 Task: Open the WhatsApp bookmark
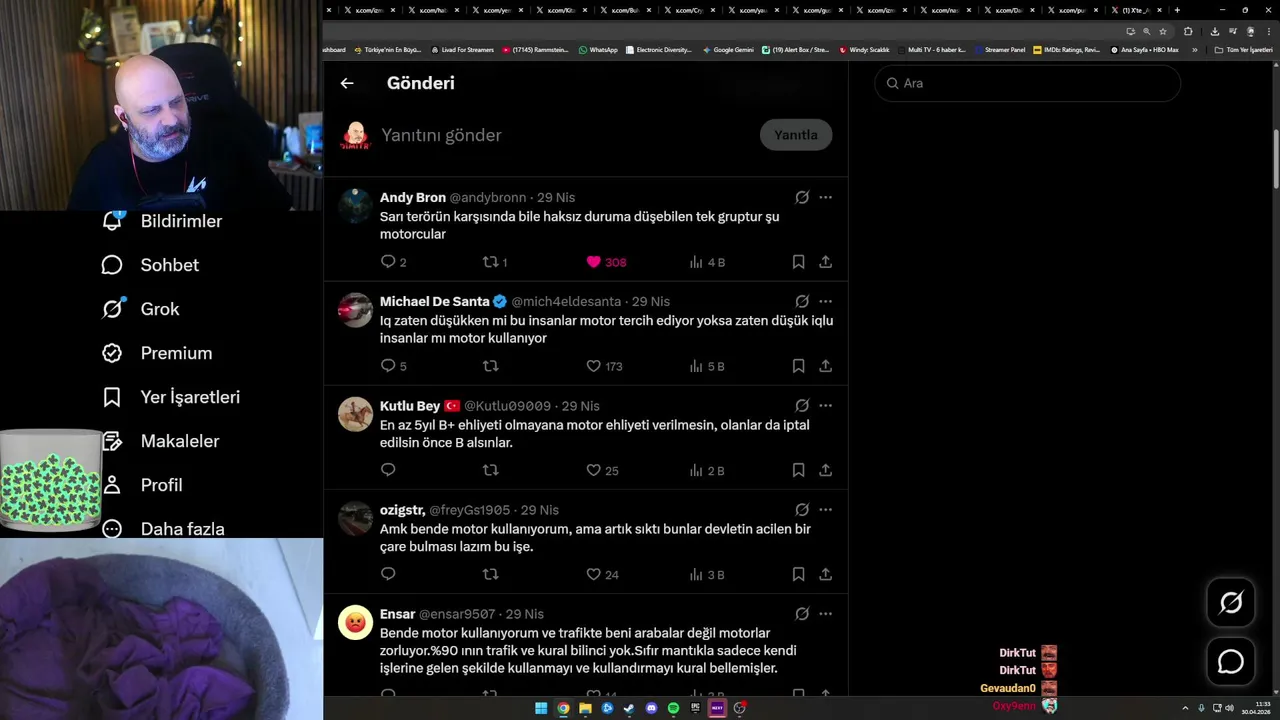[598, 49]
